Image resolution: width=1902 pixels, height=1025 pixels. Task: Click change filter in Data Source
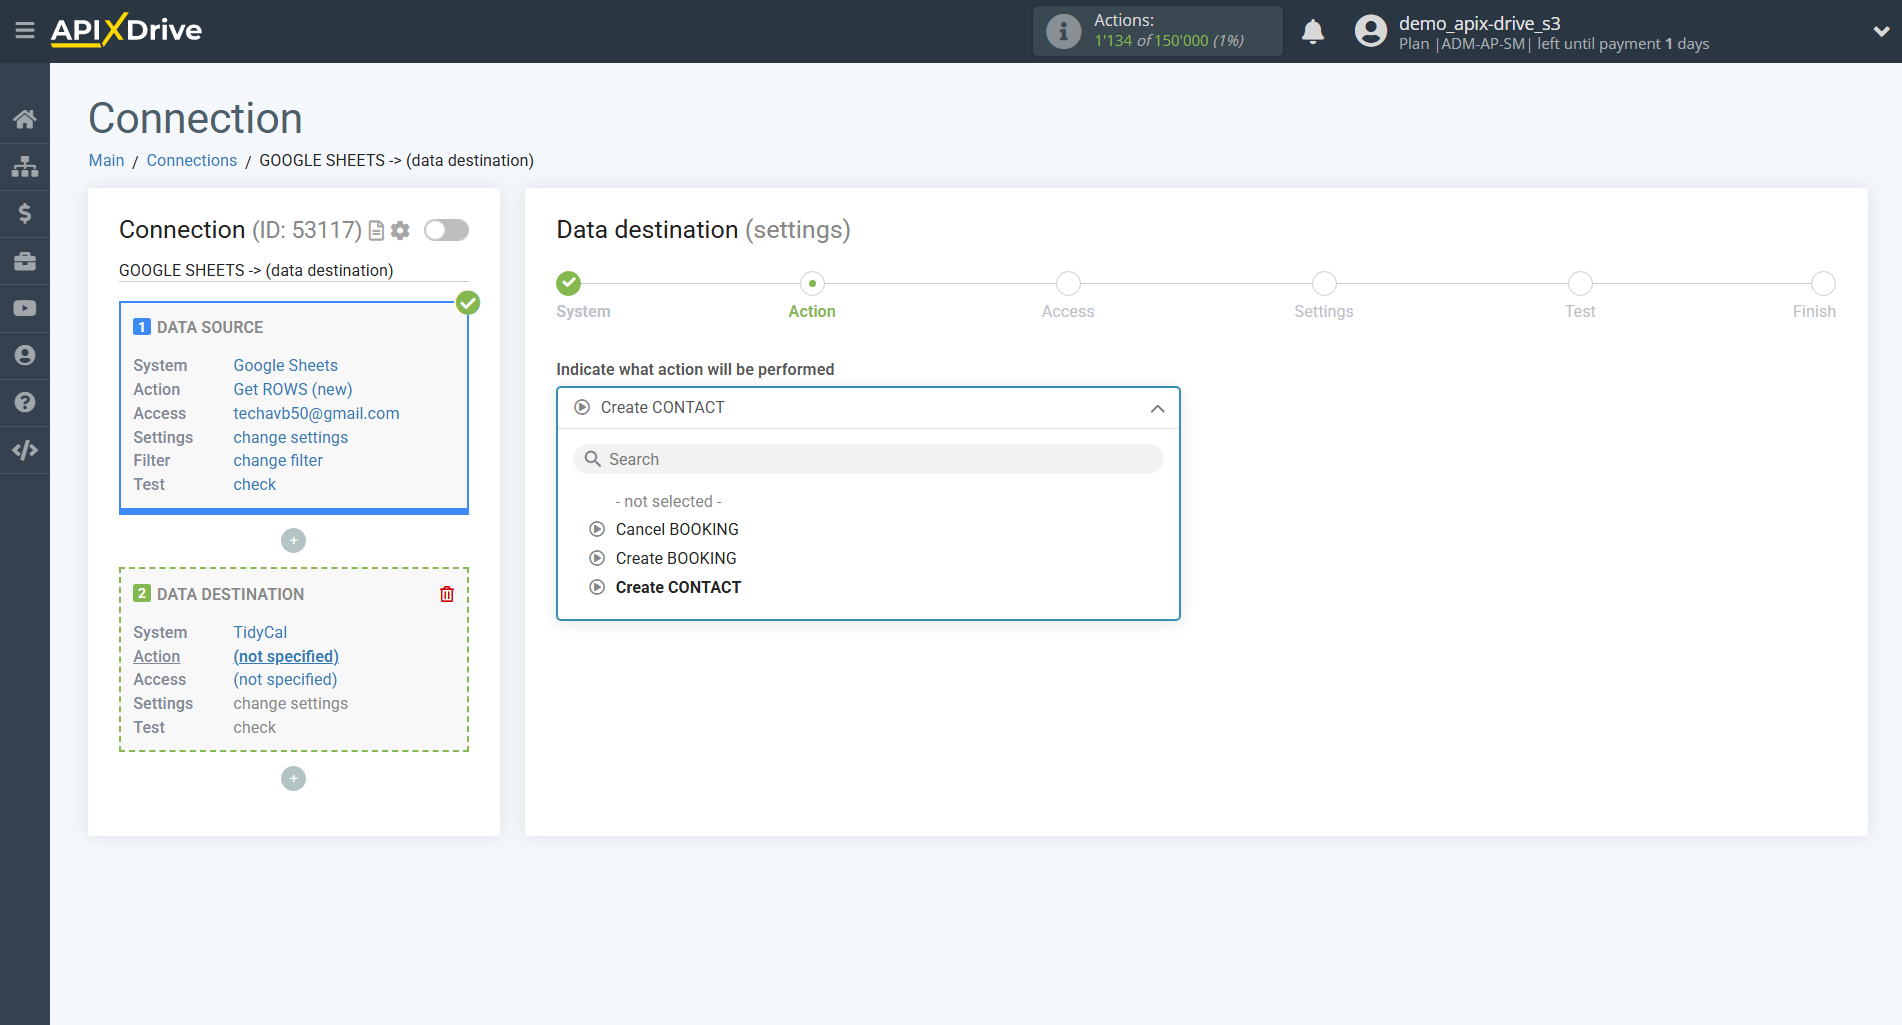278,460
